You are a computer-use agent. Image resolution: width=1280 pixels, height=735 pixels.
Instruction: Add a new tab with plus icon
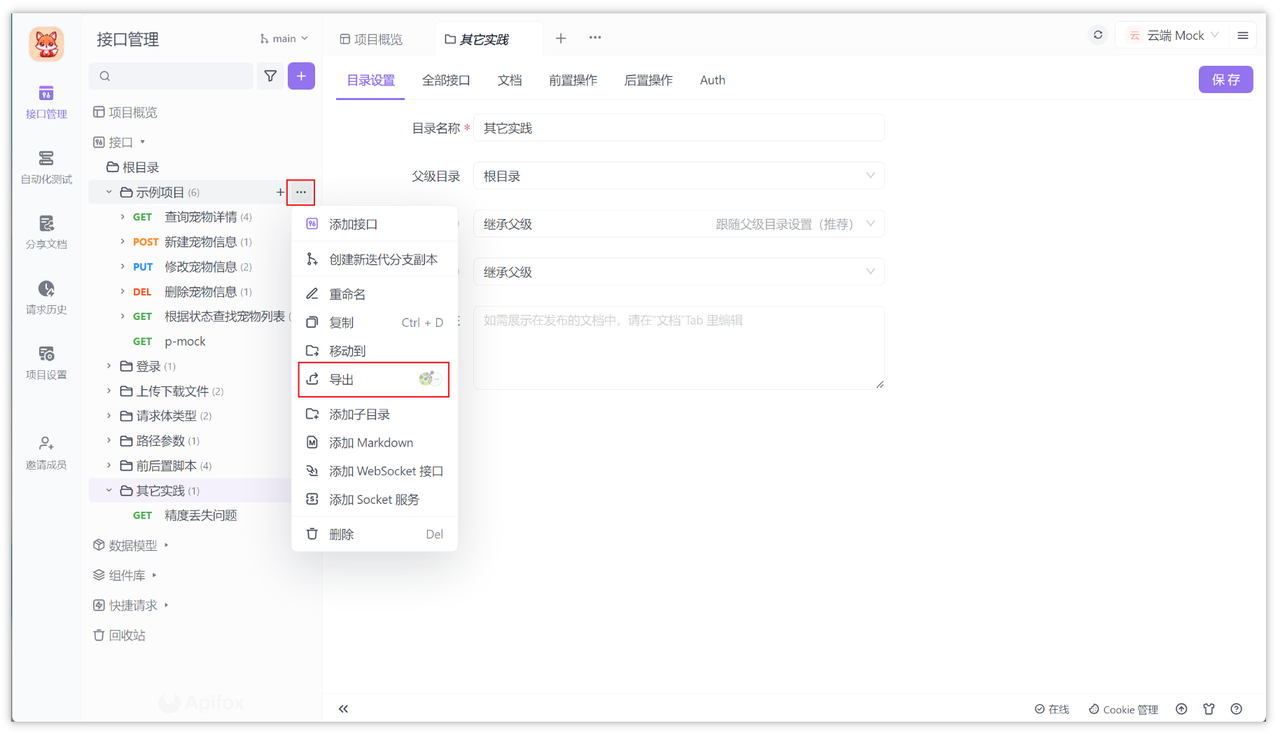tap(561, 38)
